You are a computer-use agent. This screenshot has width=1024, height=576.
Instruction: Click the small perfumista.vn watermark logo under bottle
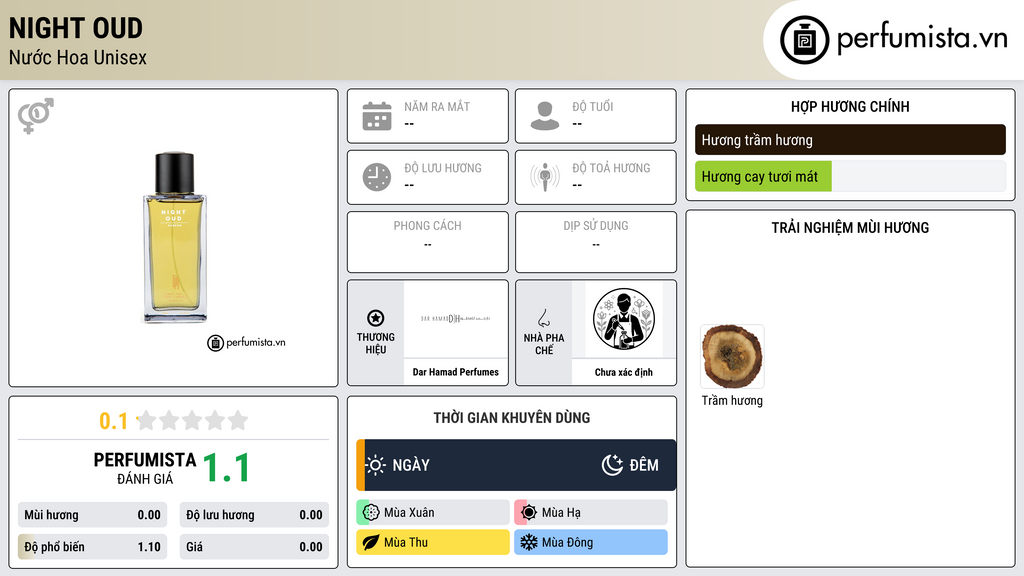click(x=246, y=342)
